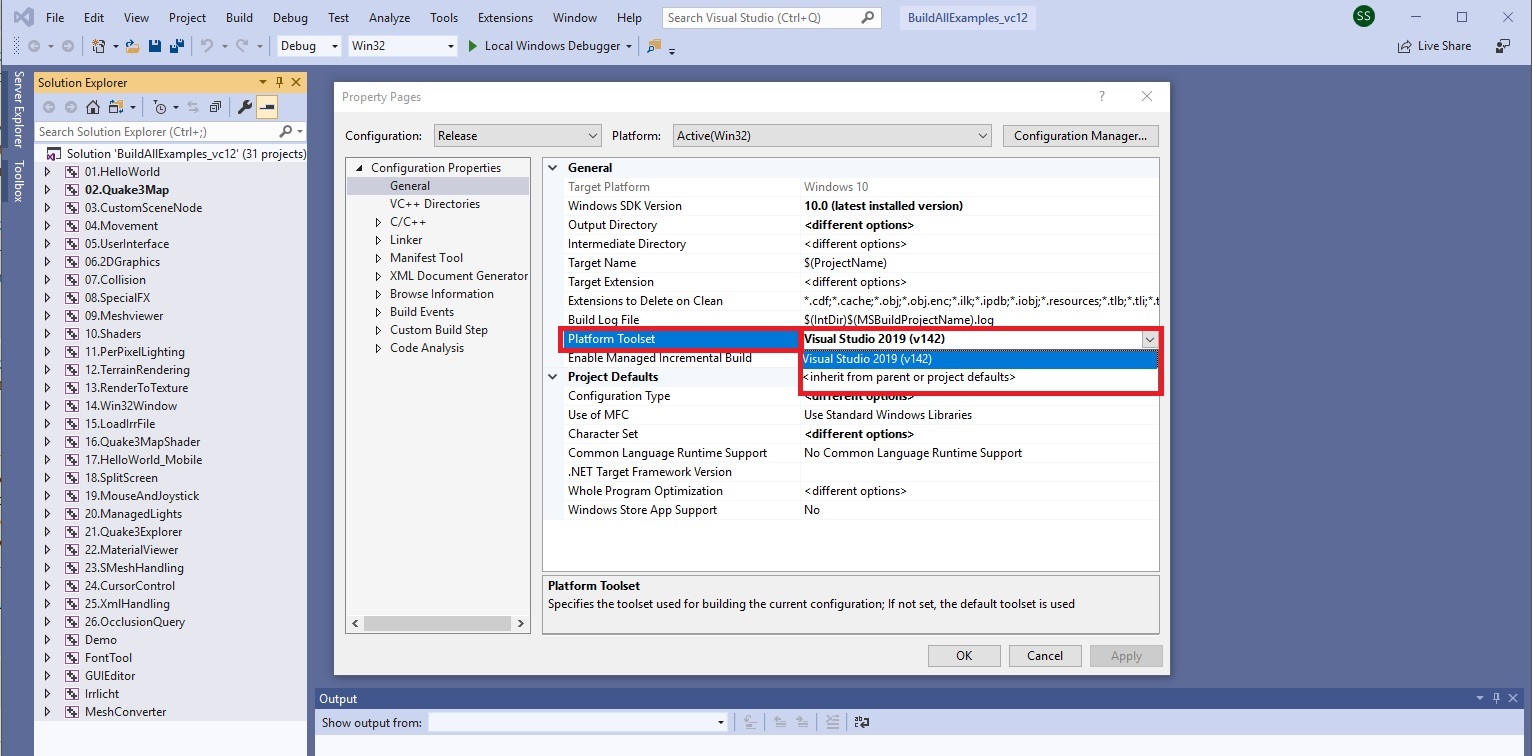Click the Visual Studio logo icon
Viewport: 1532px width, 756px height.
[22, 17]
